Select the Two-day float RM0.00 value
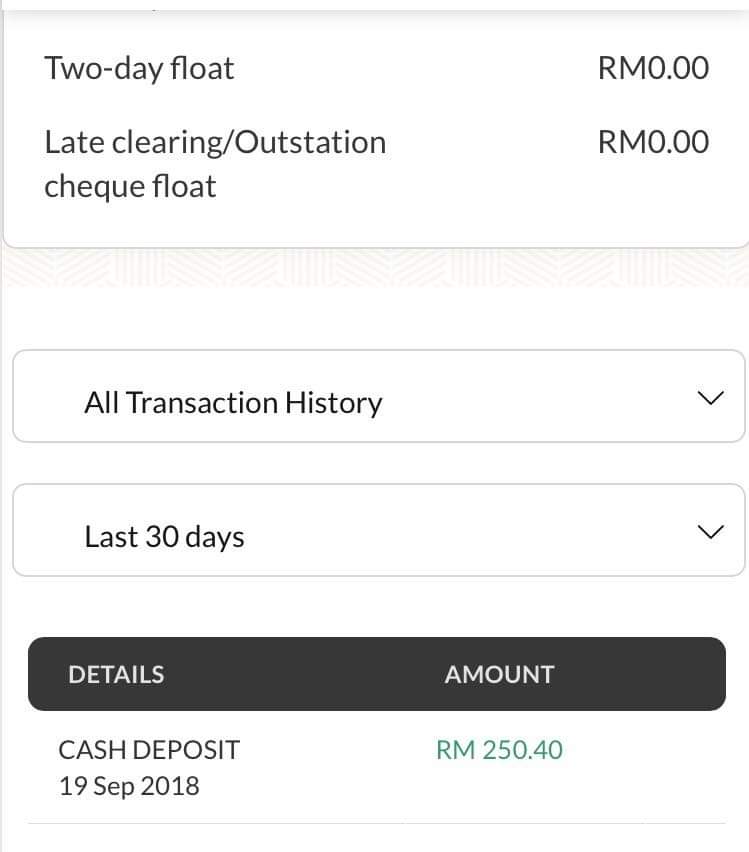 (653, 68)
